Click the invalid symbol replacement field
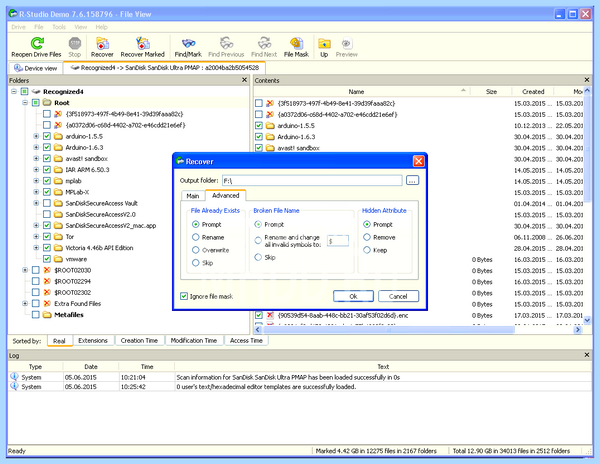 338,241
